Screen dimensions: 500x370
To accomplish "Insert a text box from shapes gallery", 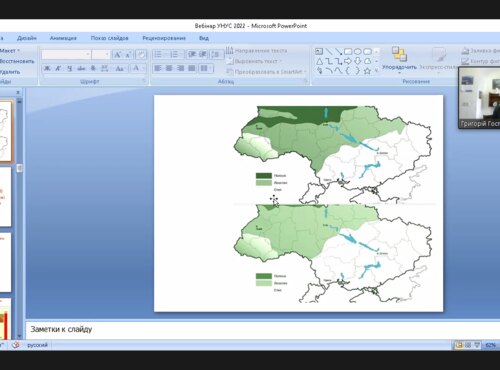I will tap(319, 51).
